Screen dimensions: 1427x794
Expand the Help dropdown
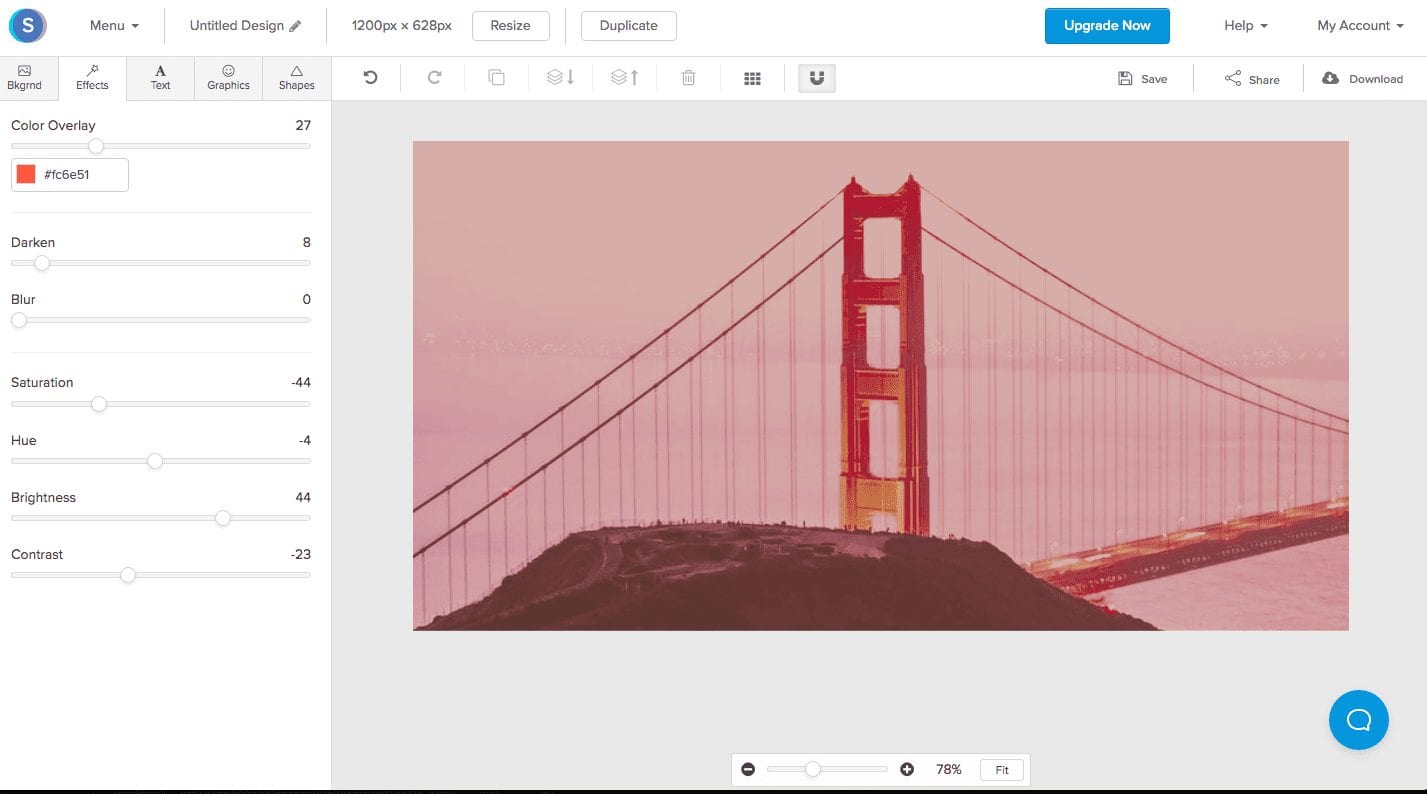point(1246,26)
